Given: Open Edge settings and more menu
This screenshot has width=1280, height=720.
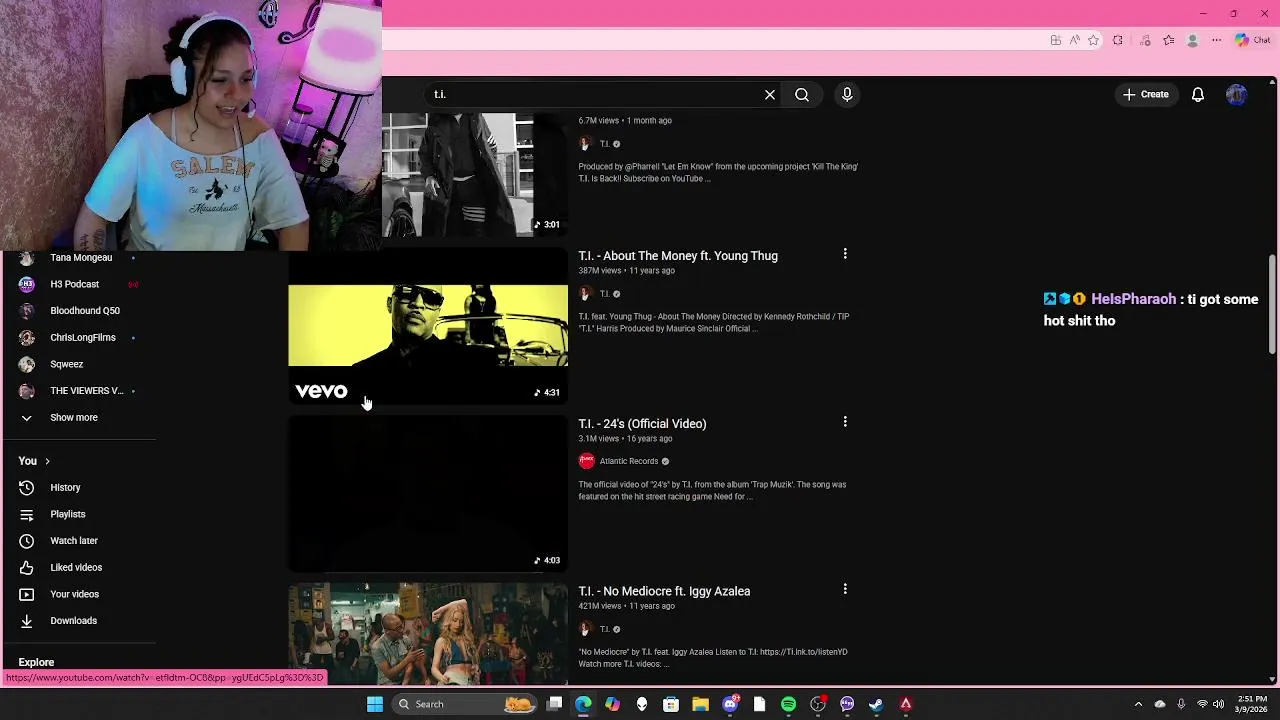Looking at the screenshot, I should (x=1216, y=40).
